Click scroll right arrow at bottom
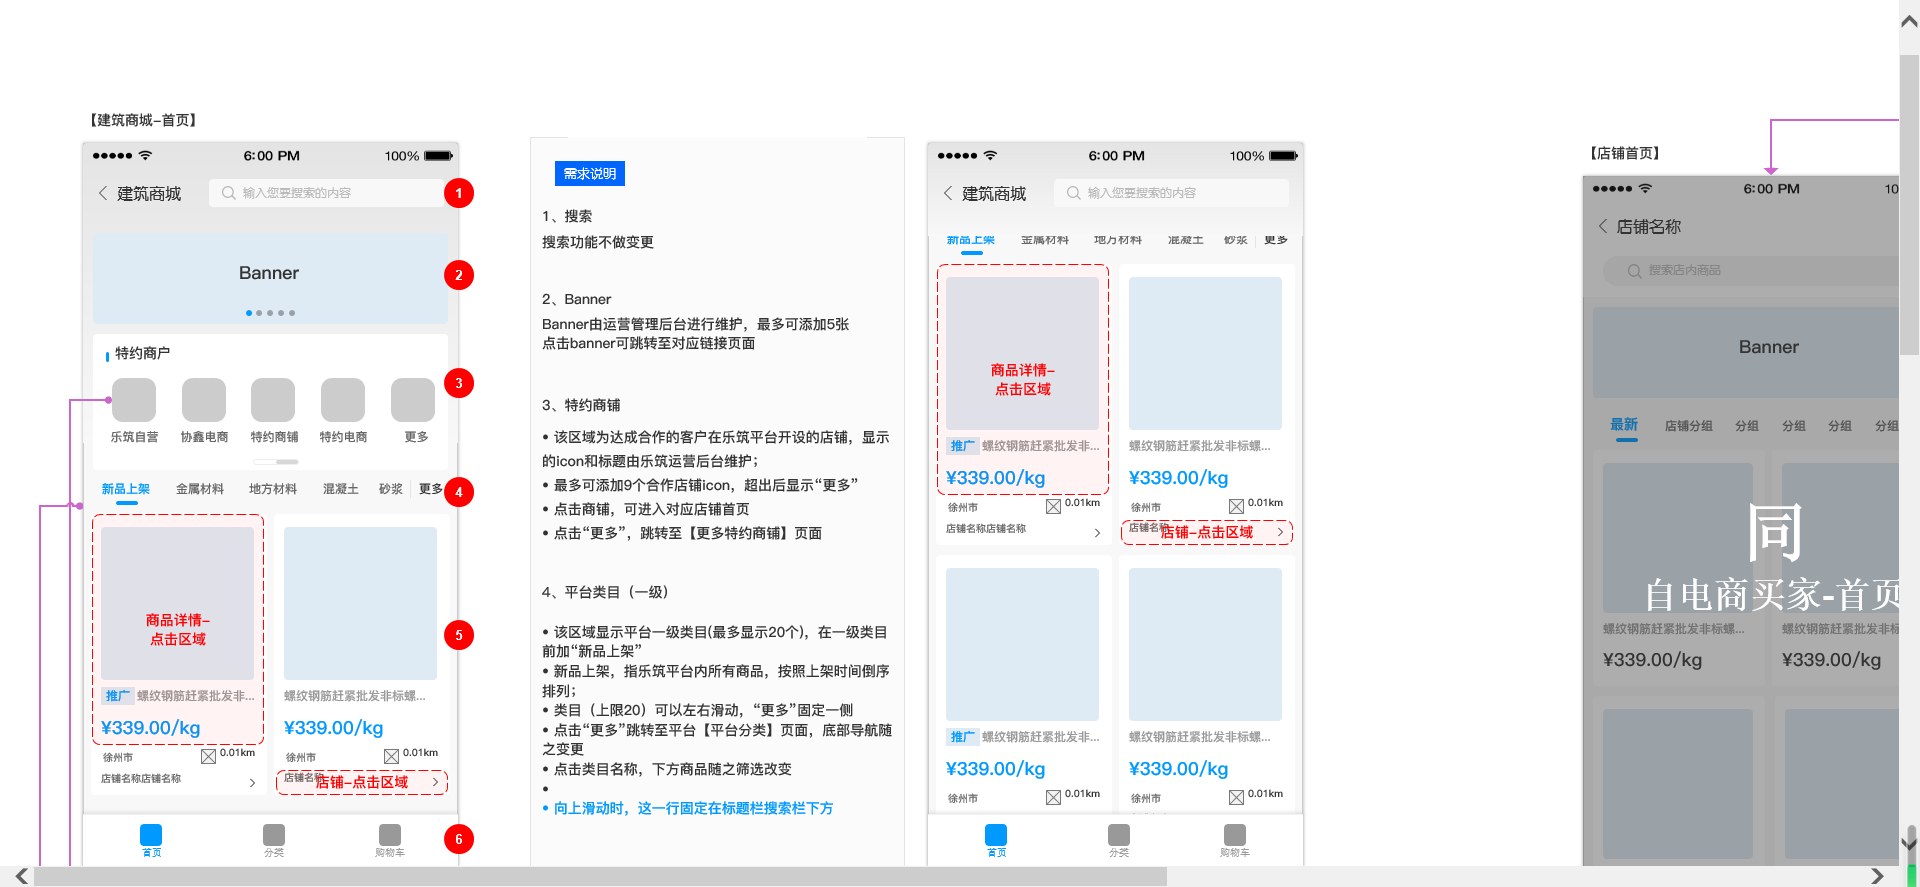 (1877, 876)
